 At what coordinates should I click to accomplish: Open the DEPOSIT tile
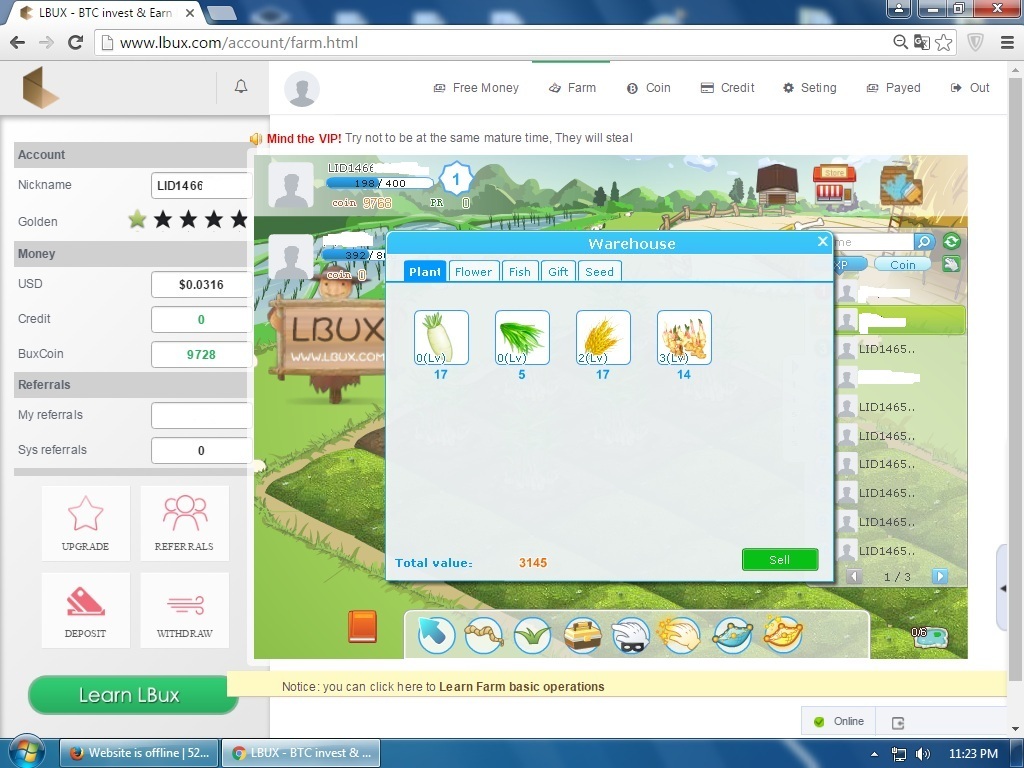[86, 610]
